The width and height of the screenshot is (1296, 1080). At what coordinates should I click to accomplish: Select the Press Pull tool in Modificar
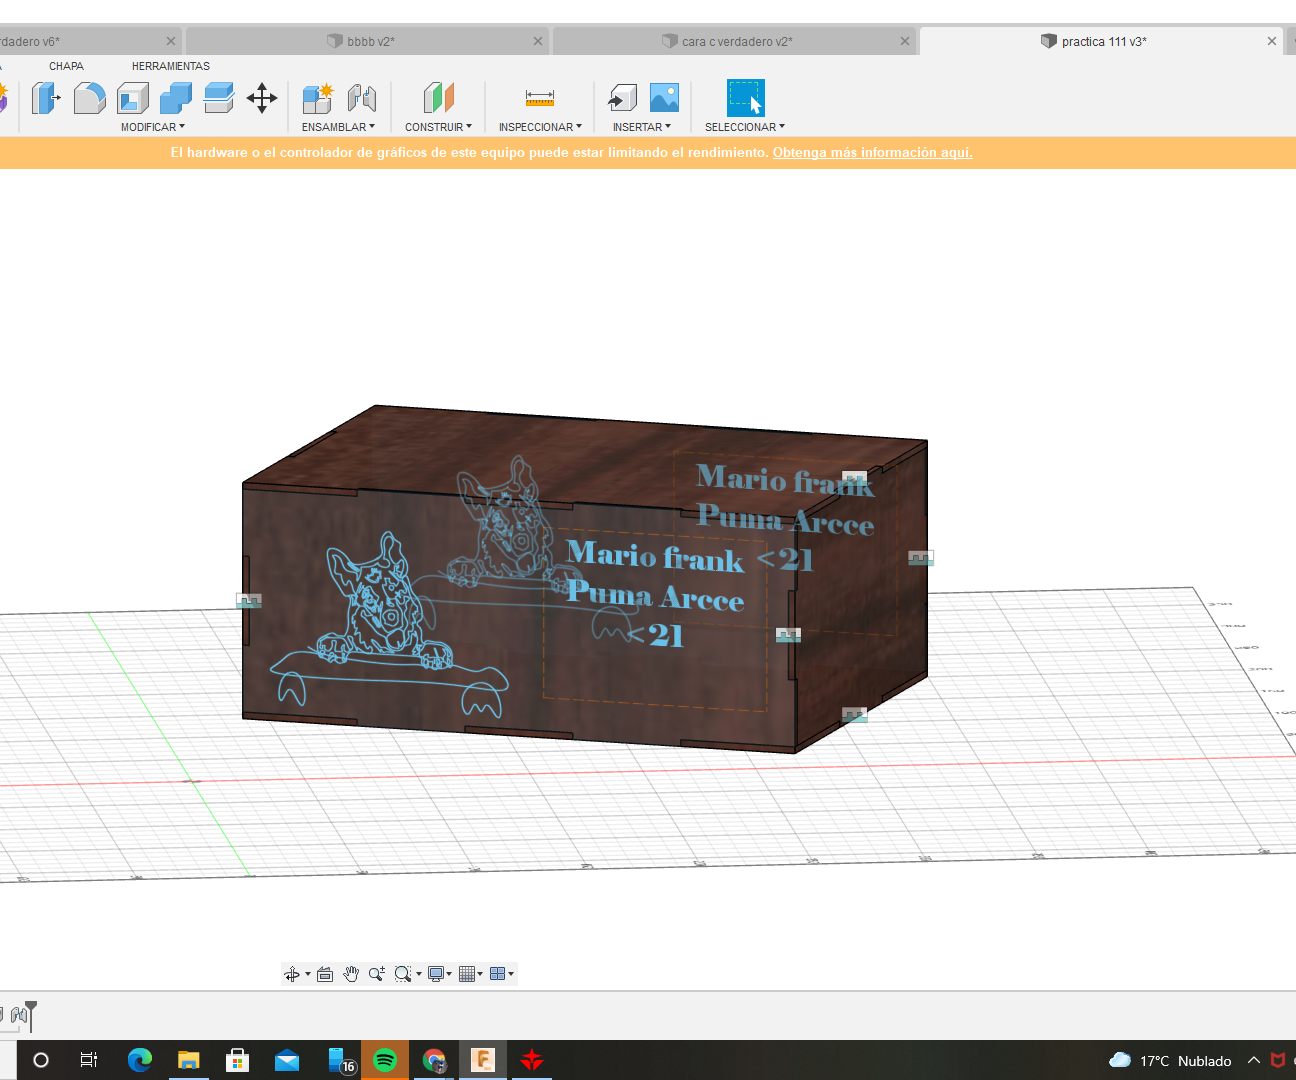coord(46,98)
